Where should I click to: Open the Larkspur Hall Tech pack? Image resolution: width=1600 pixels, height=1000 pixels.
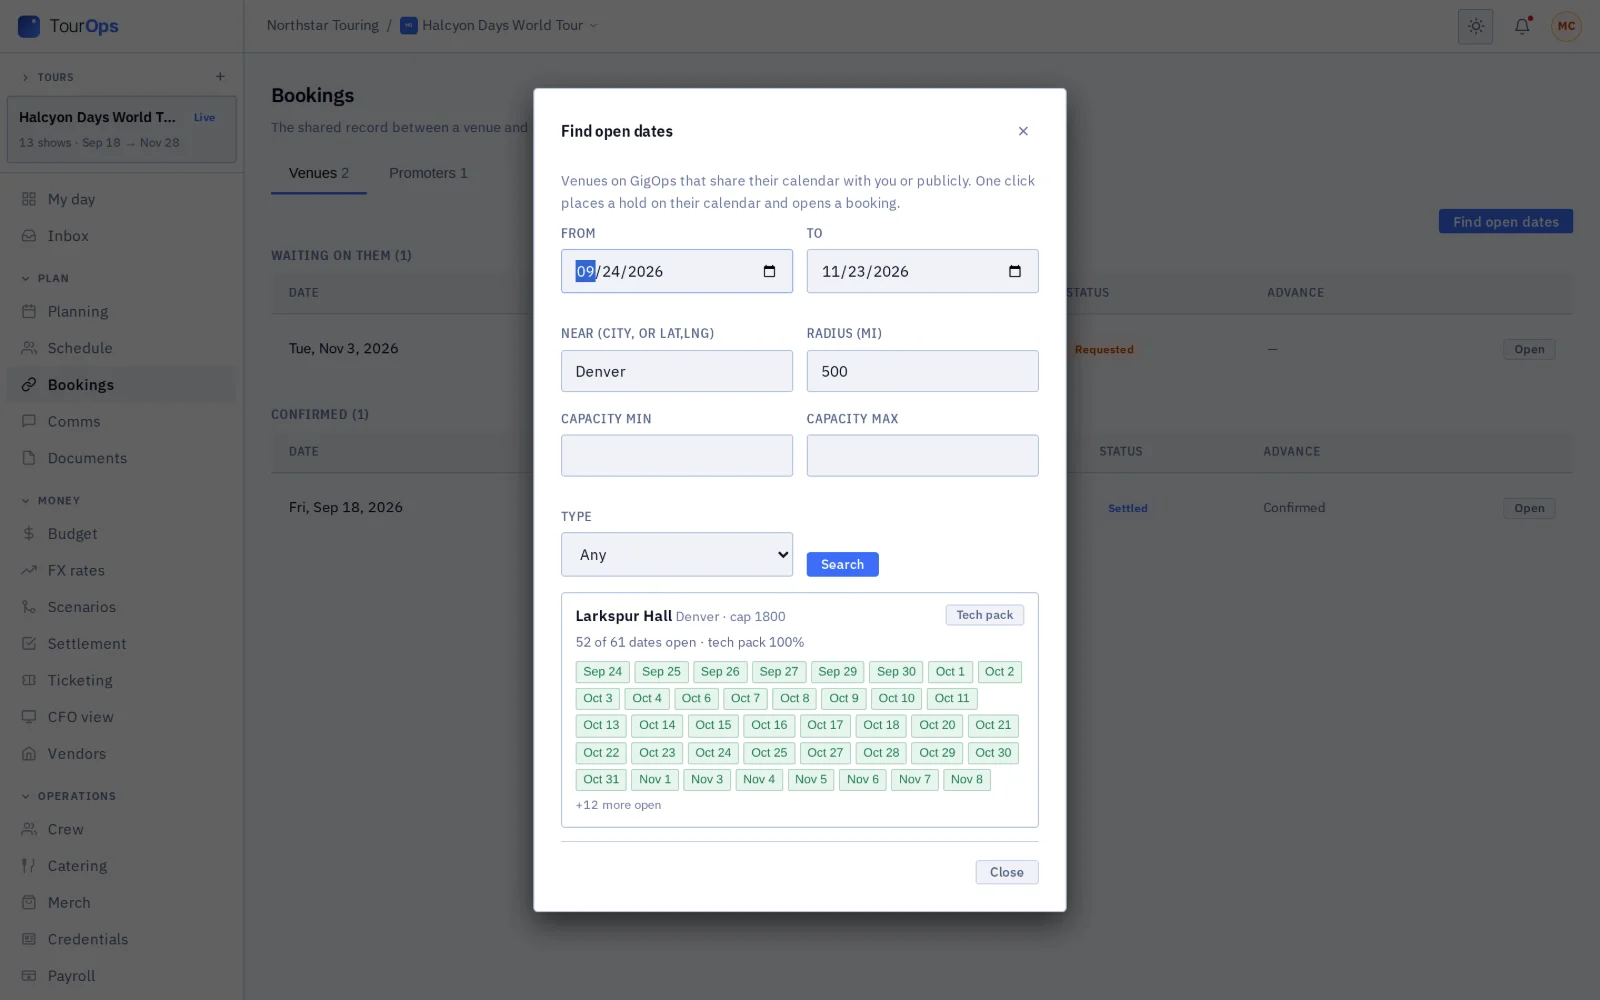point(984,615)
